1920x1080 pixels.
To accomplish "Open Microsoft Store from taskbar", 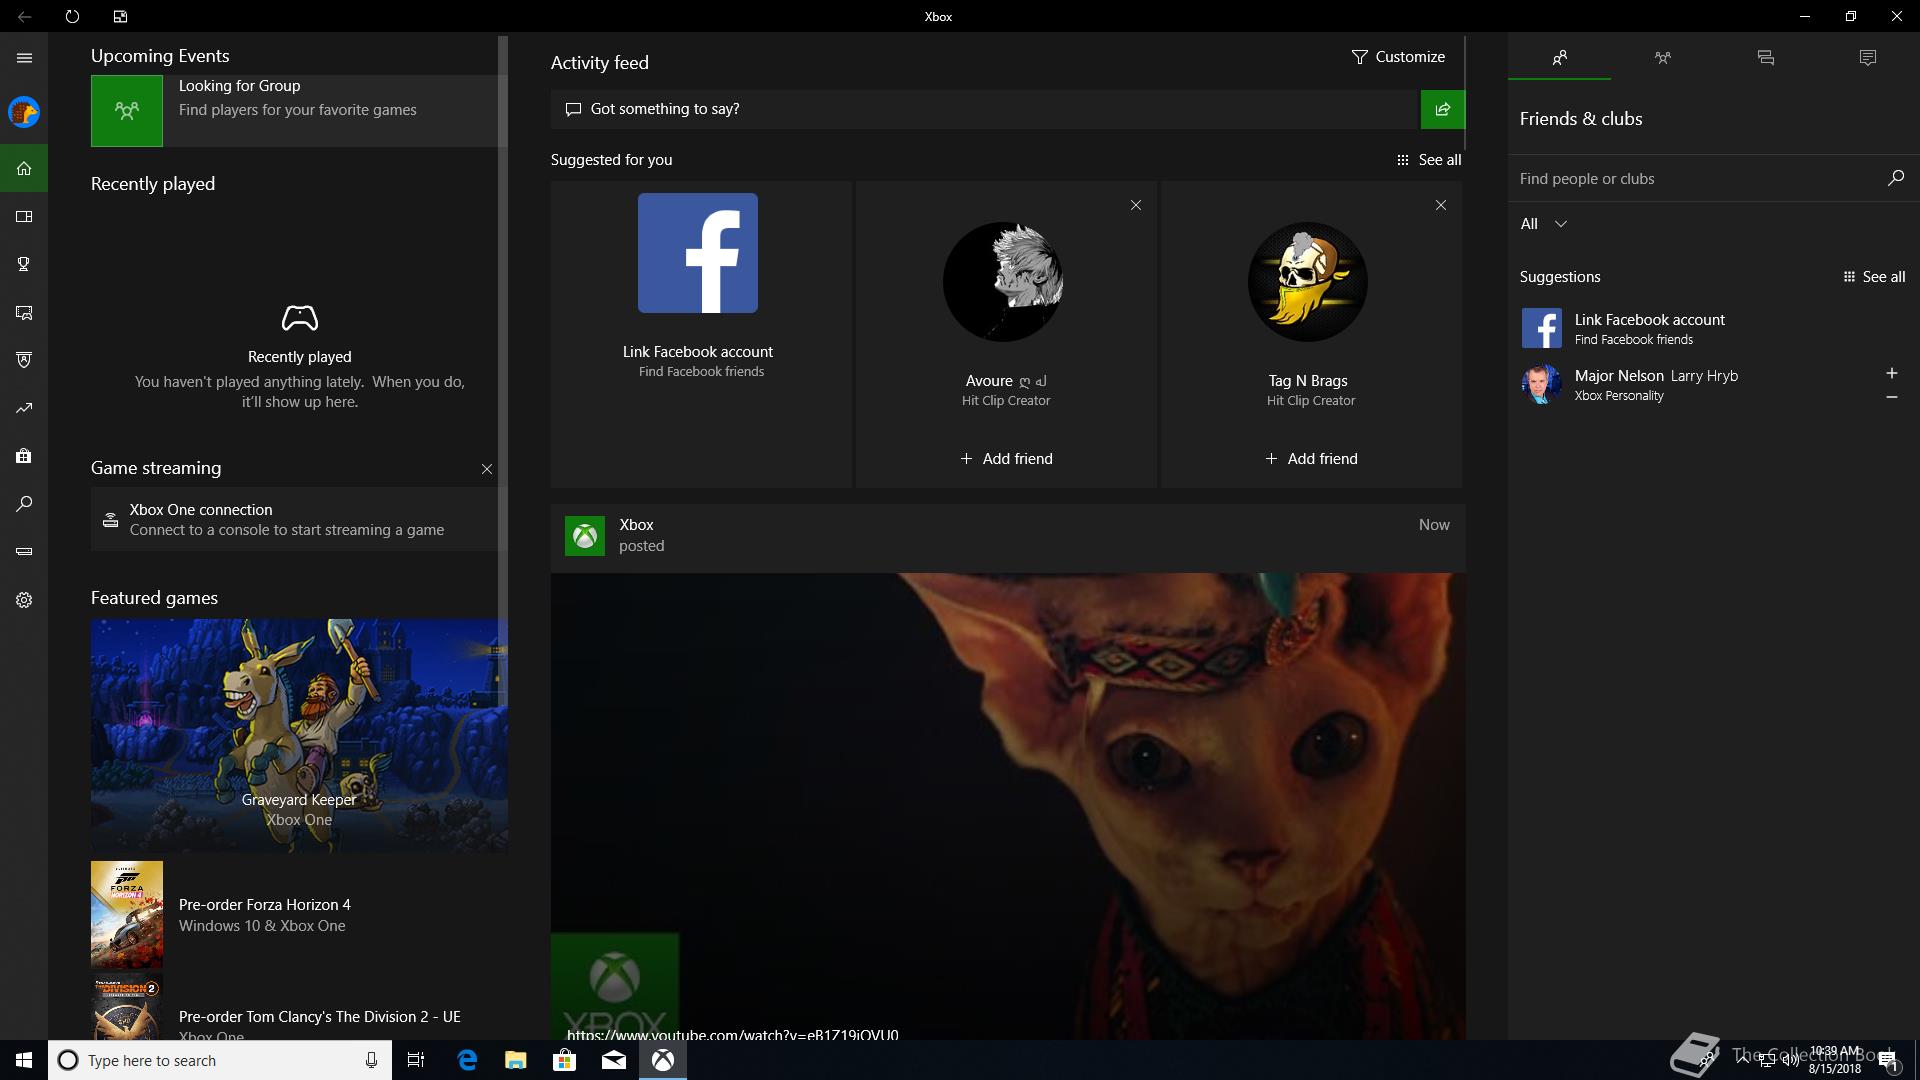I will [564, 1060].
